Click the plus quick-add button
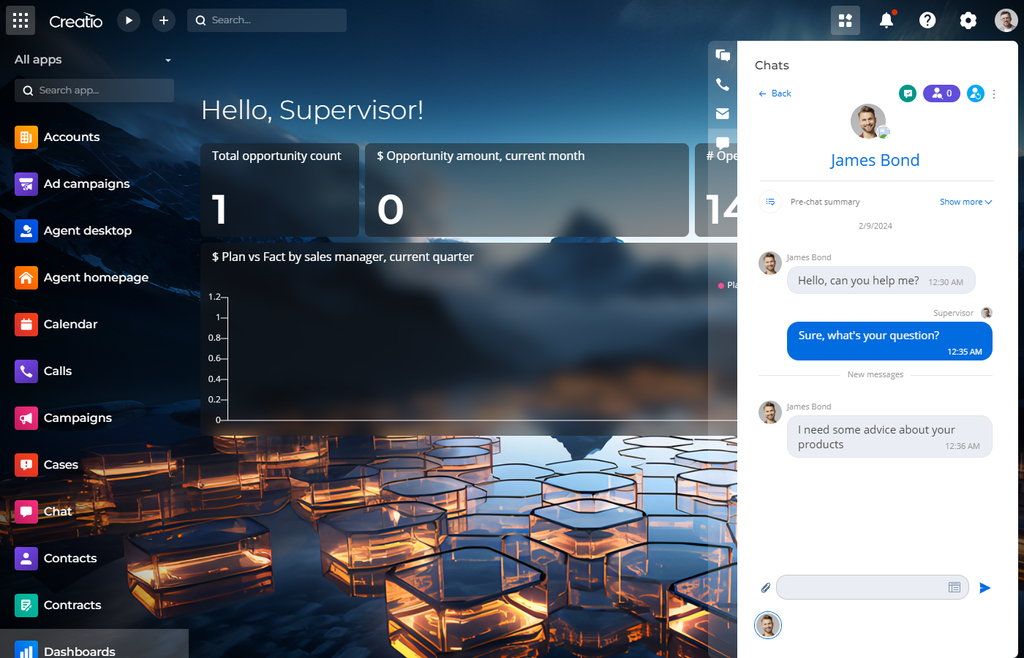Screen dimensions: 1024x658 163,20
